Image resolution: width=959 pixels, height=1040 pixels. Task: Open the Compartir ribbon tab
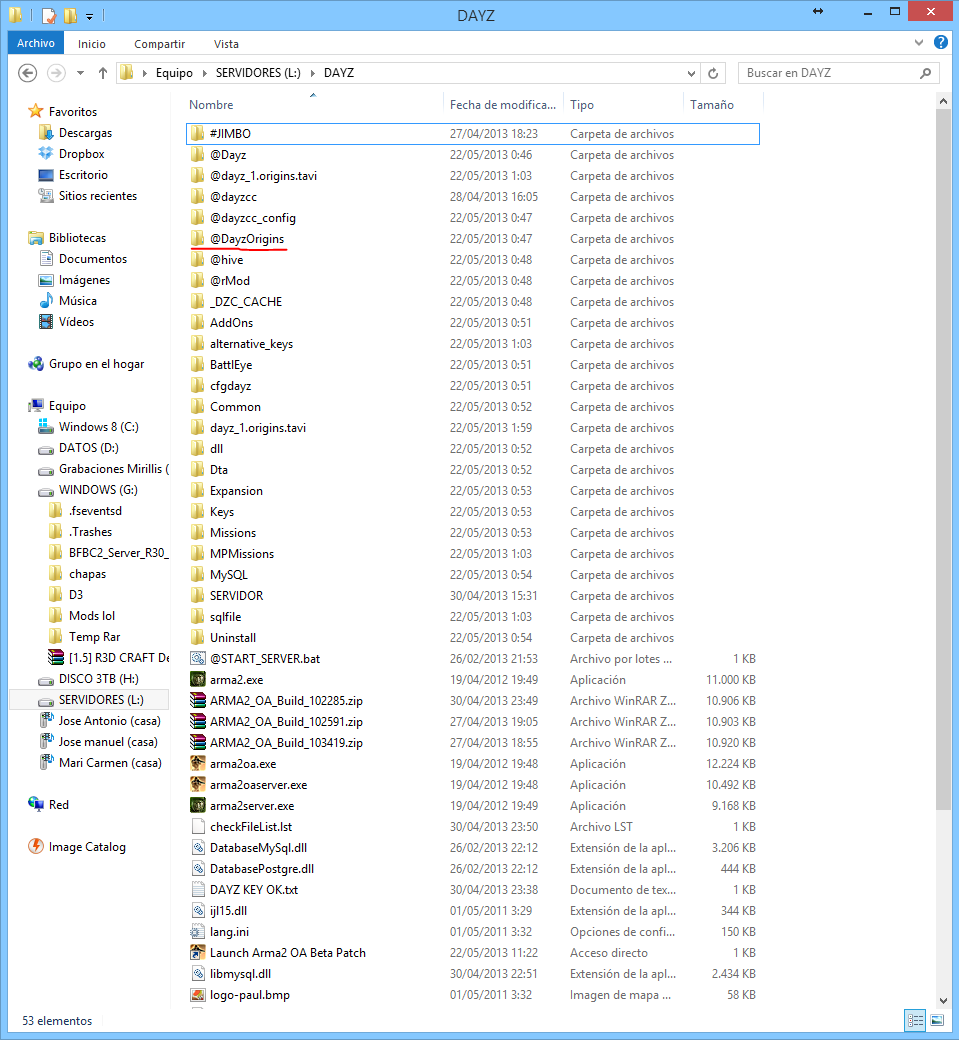tap(159, 44)
